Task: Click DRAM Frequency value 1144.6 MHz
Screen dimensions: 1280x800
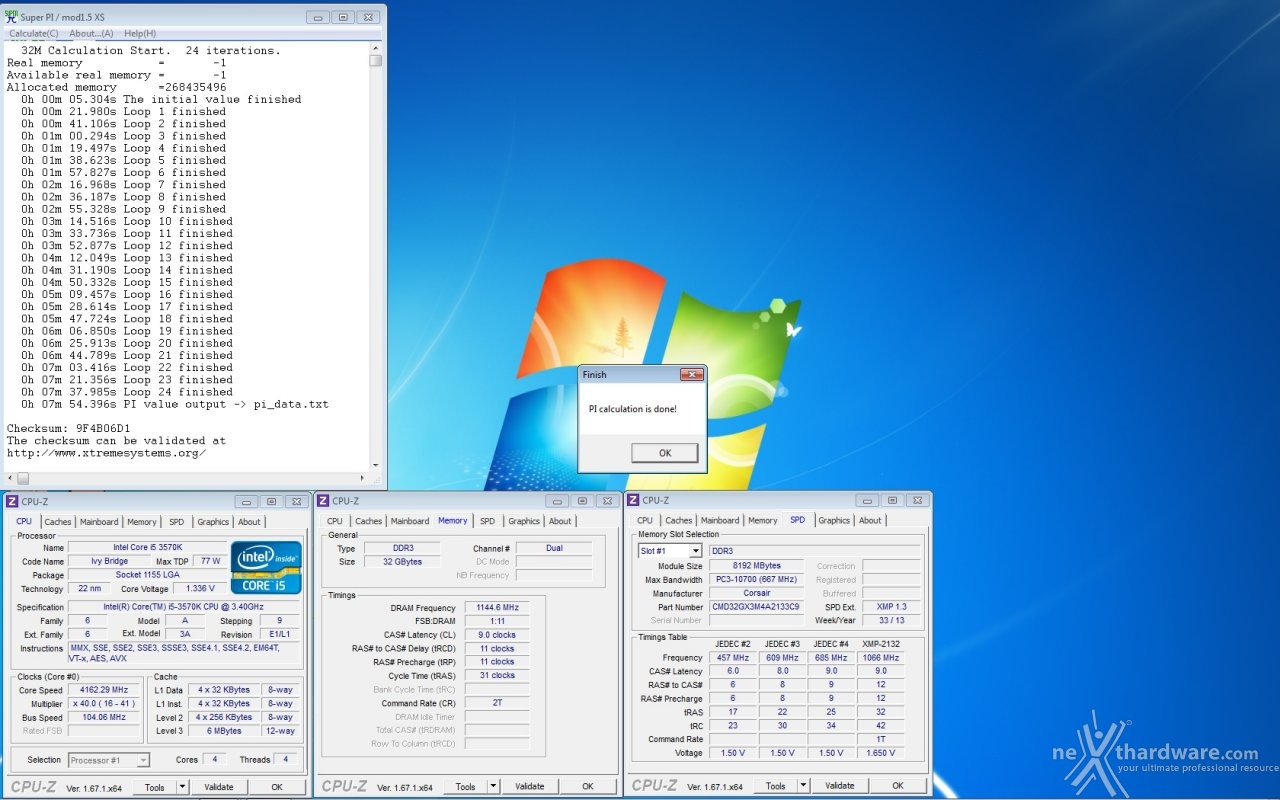Action: click(497, 608)
